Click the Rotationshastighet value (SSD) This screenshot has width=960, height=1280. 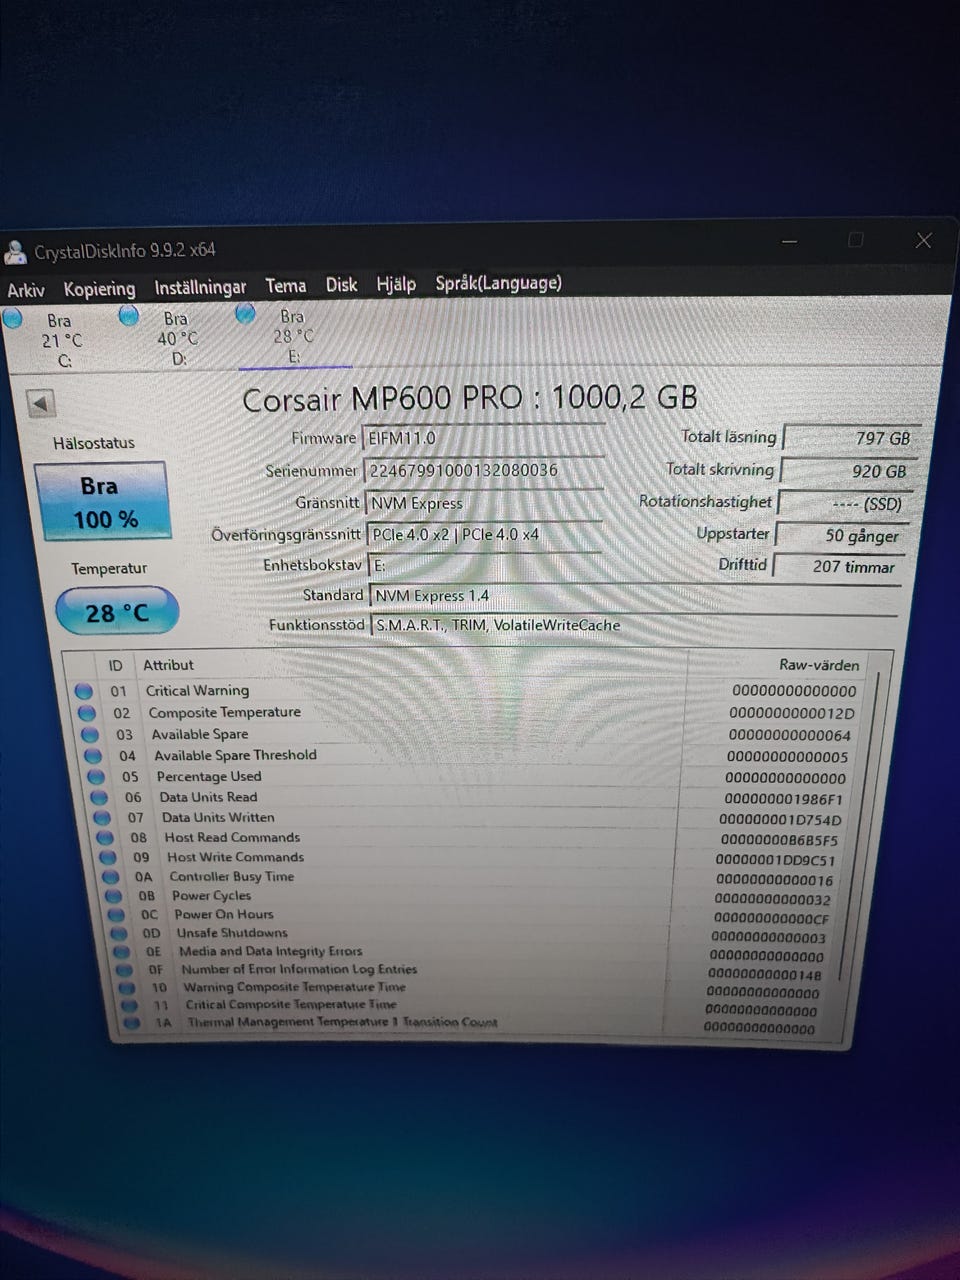844,503
